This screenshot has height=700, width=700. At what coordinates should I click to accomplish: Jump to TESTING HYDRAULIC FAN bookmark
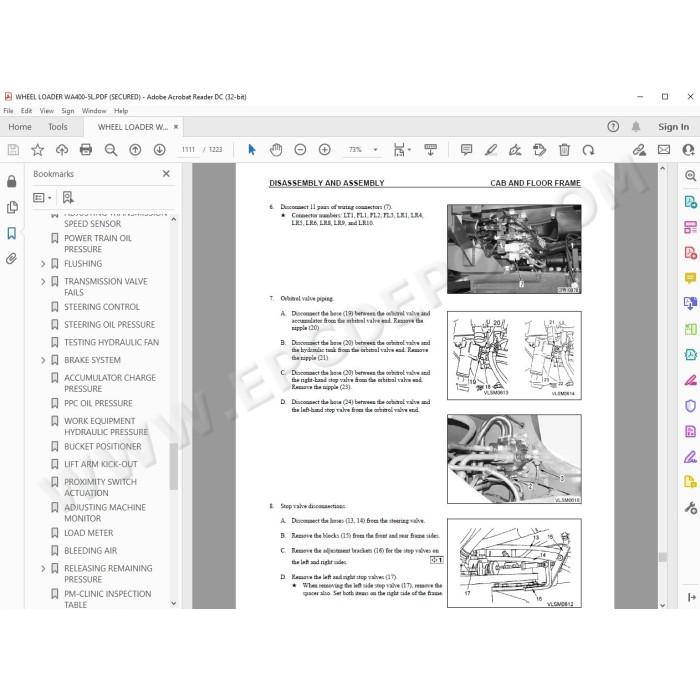112,342
